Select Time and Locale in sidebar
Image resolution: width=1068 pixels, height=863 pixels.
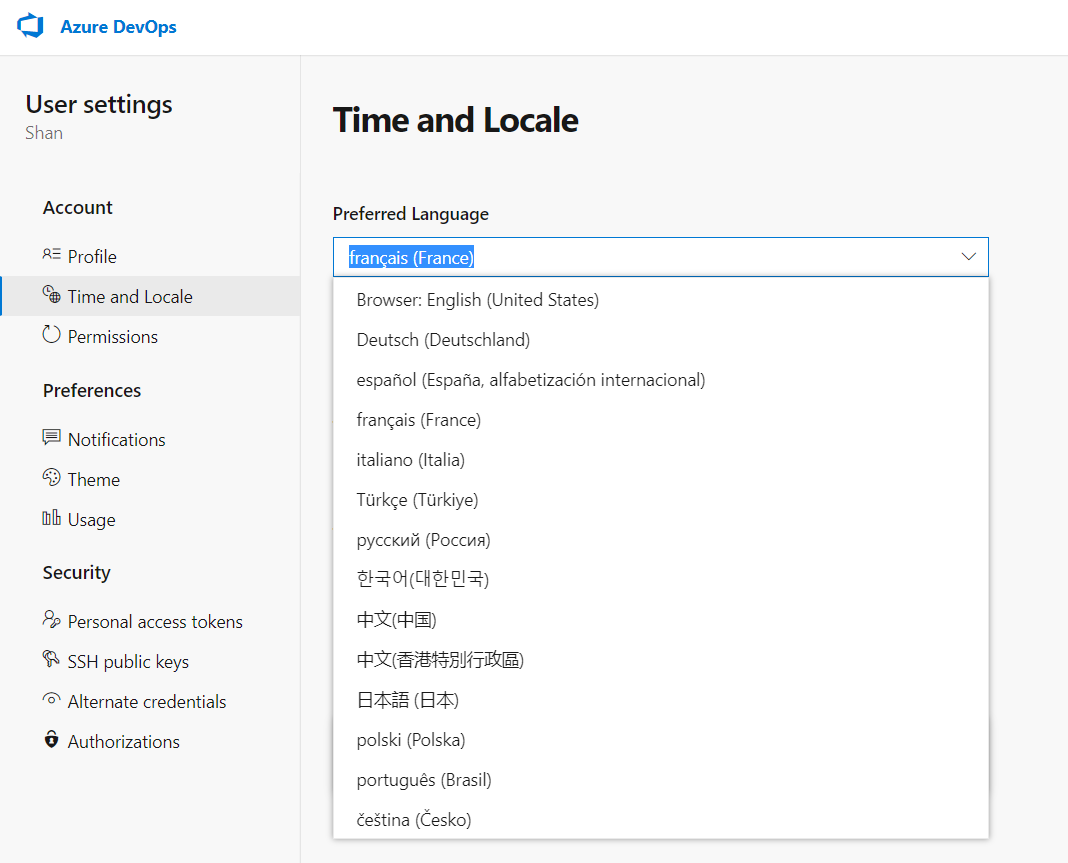pos(151,296)
